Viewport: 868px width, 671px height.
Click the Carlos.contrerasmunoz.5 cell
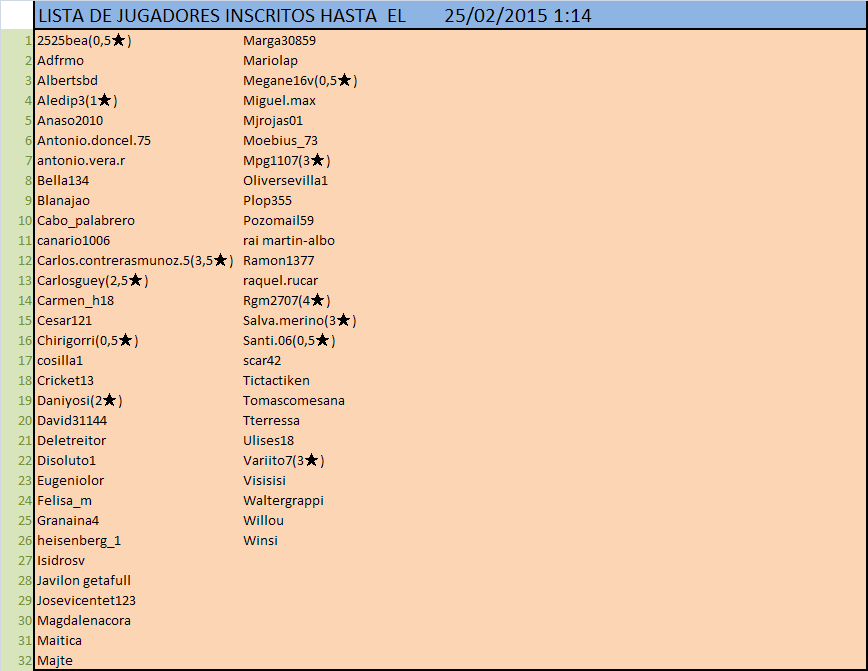coord(134,261)
